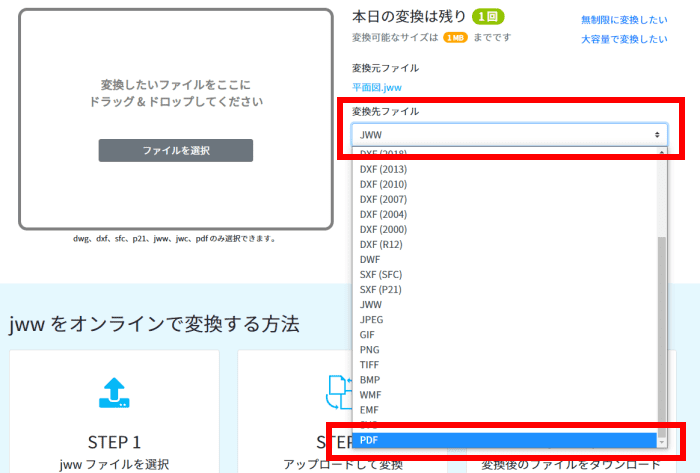Click the 平面図.jww source file link

(377, 87)
